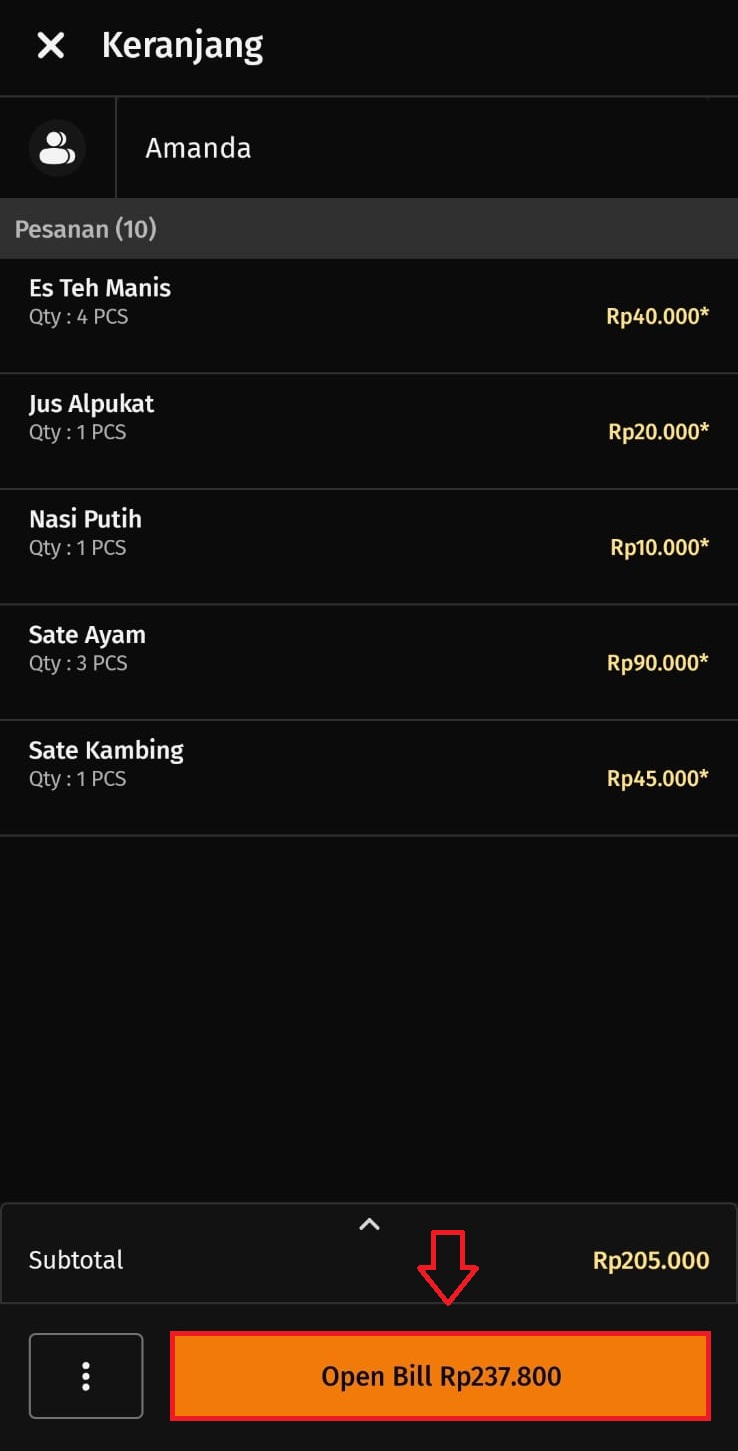Open more options three-dot menu

[86, 1376]
